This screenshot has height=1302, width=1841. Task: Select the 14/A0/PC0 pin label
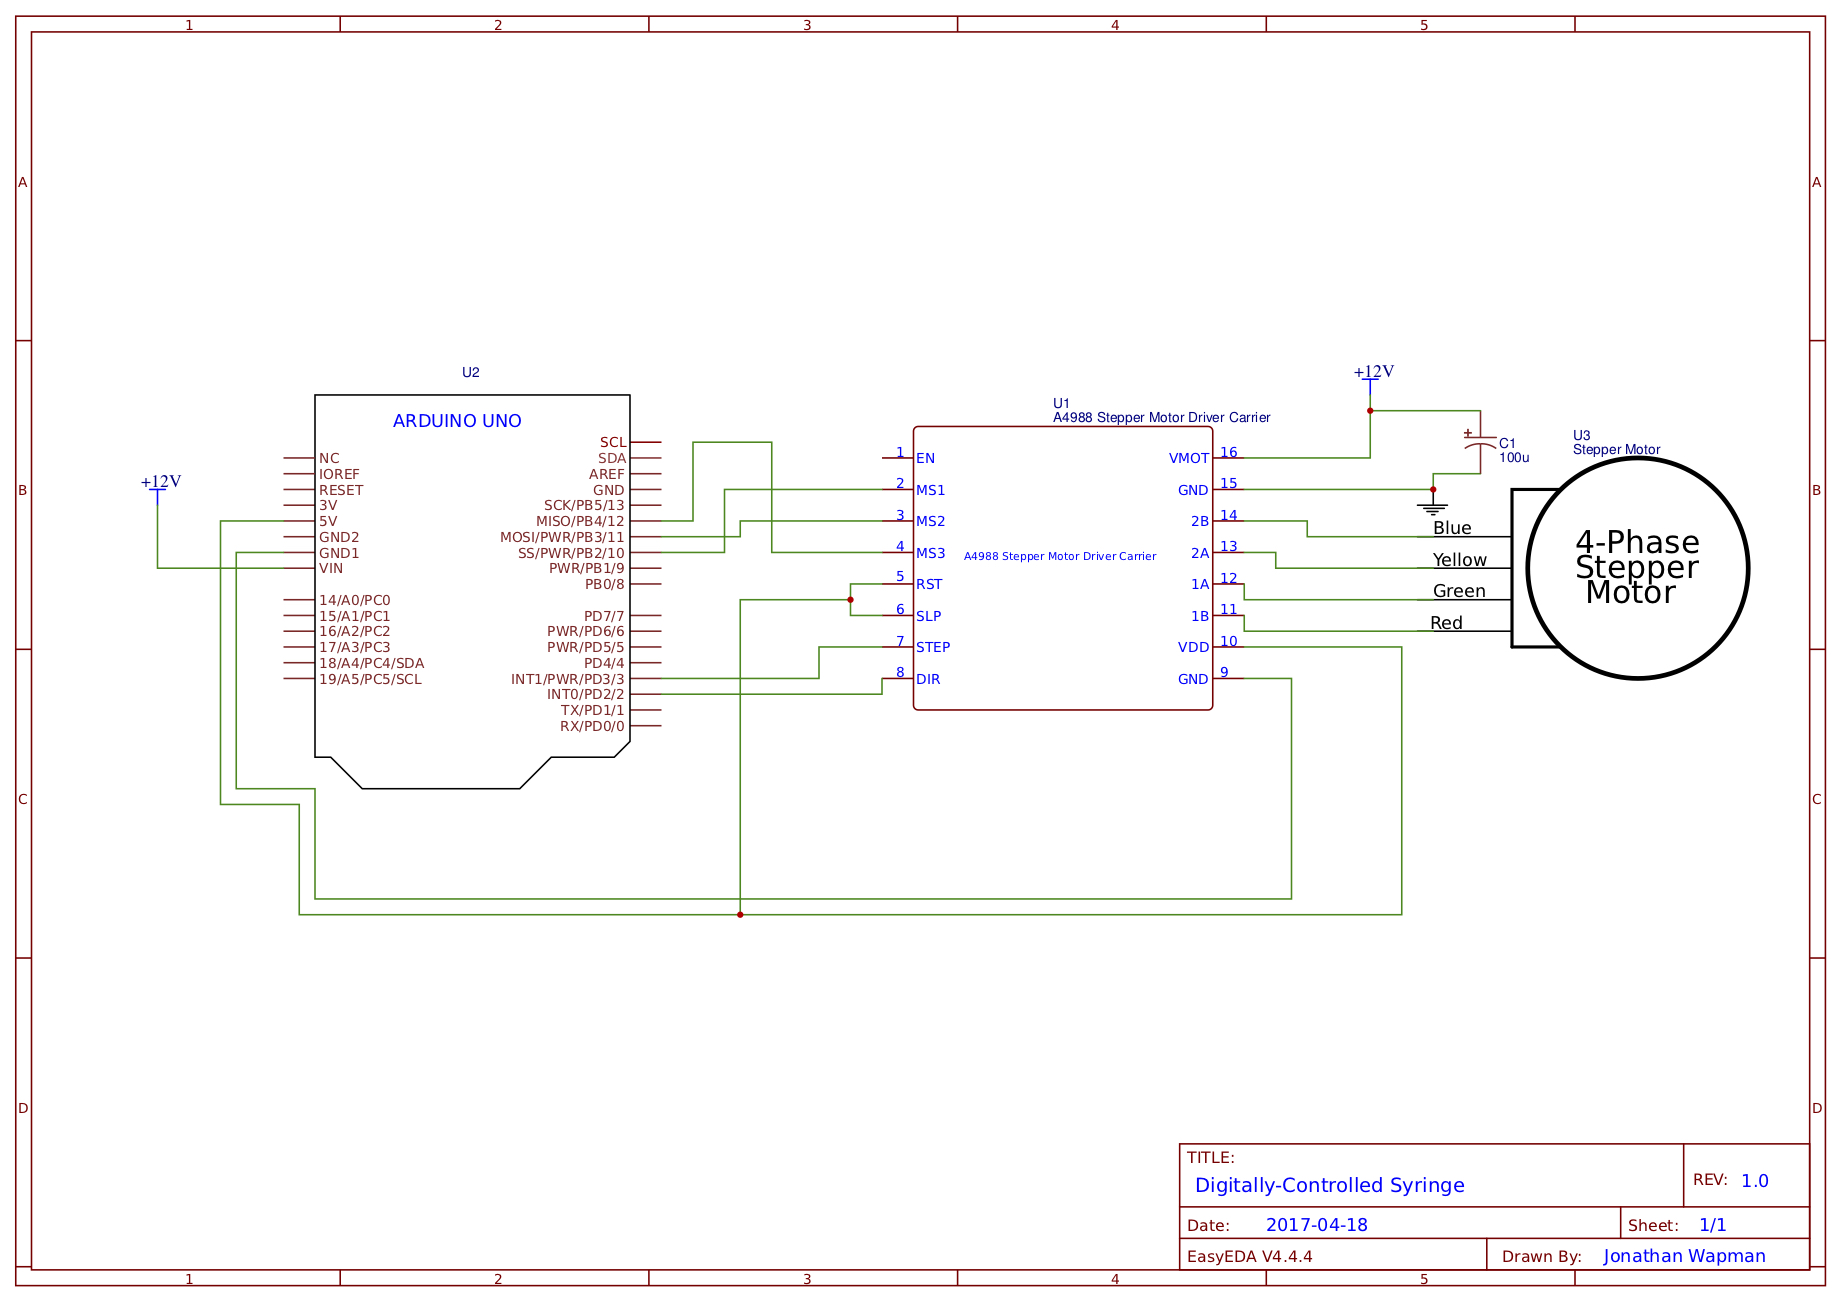point(355,600)
